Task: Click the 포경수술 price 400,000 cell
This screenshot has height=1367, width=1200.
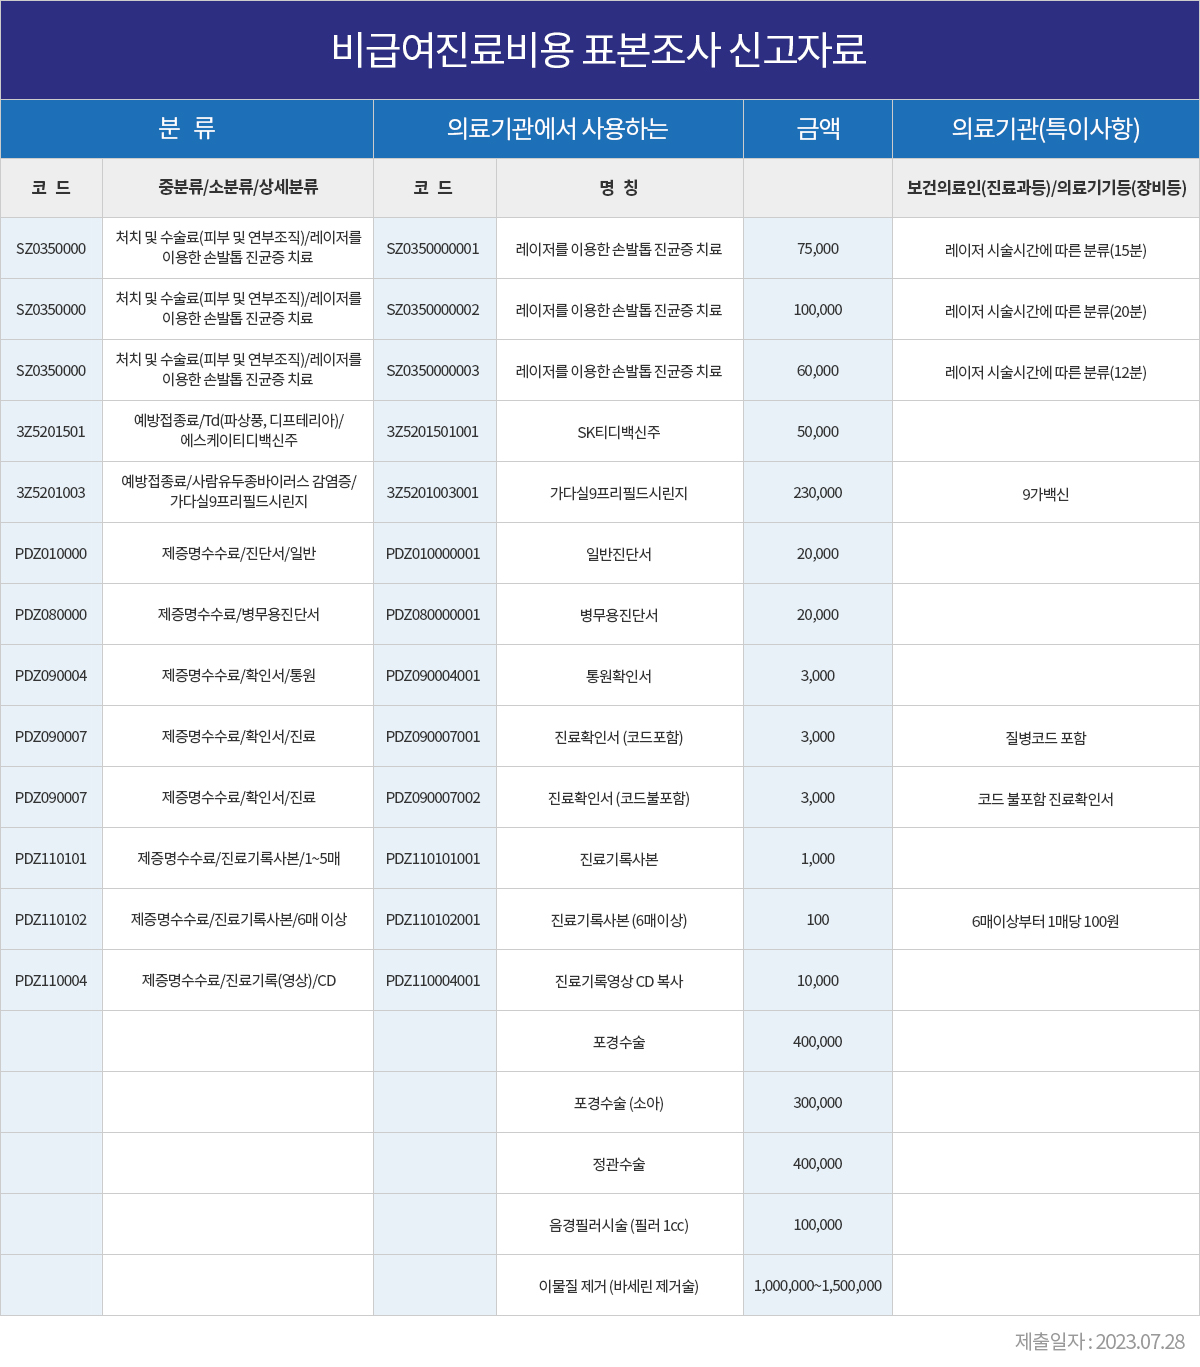Action: [x=817, y=1041]
